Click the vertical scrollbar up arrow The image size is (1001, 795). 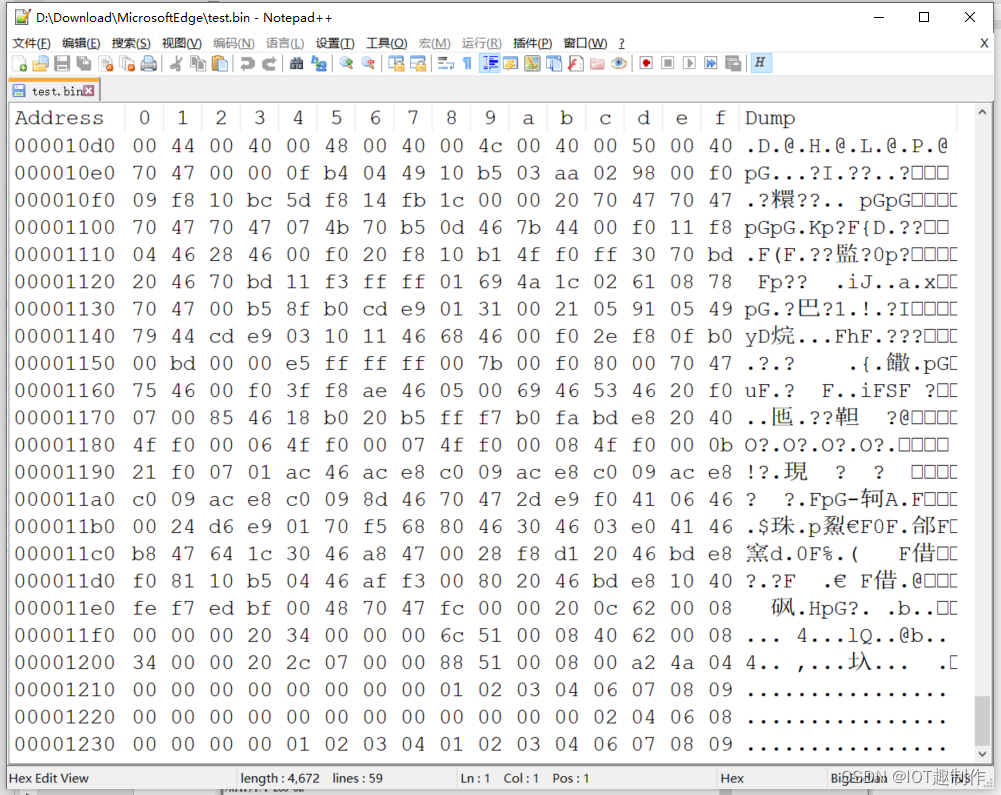[982, 112]
